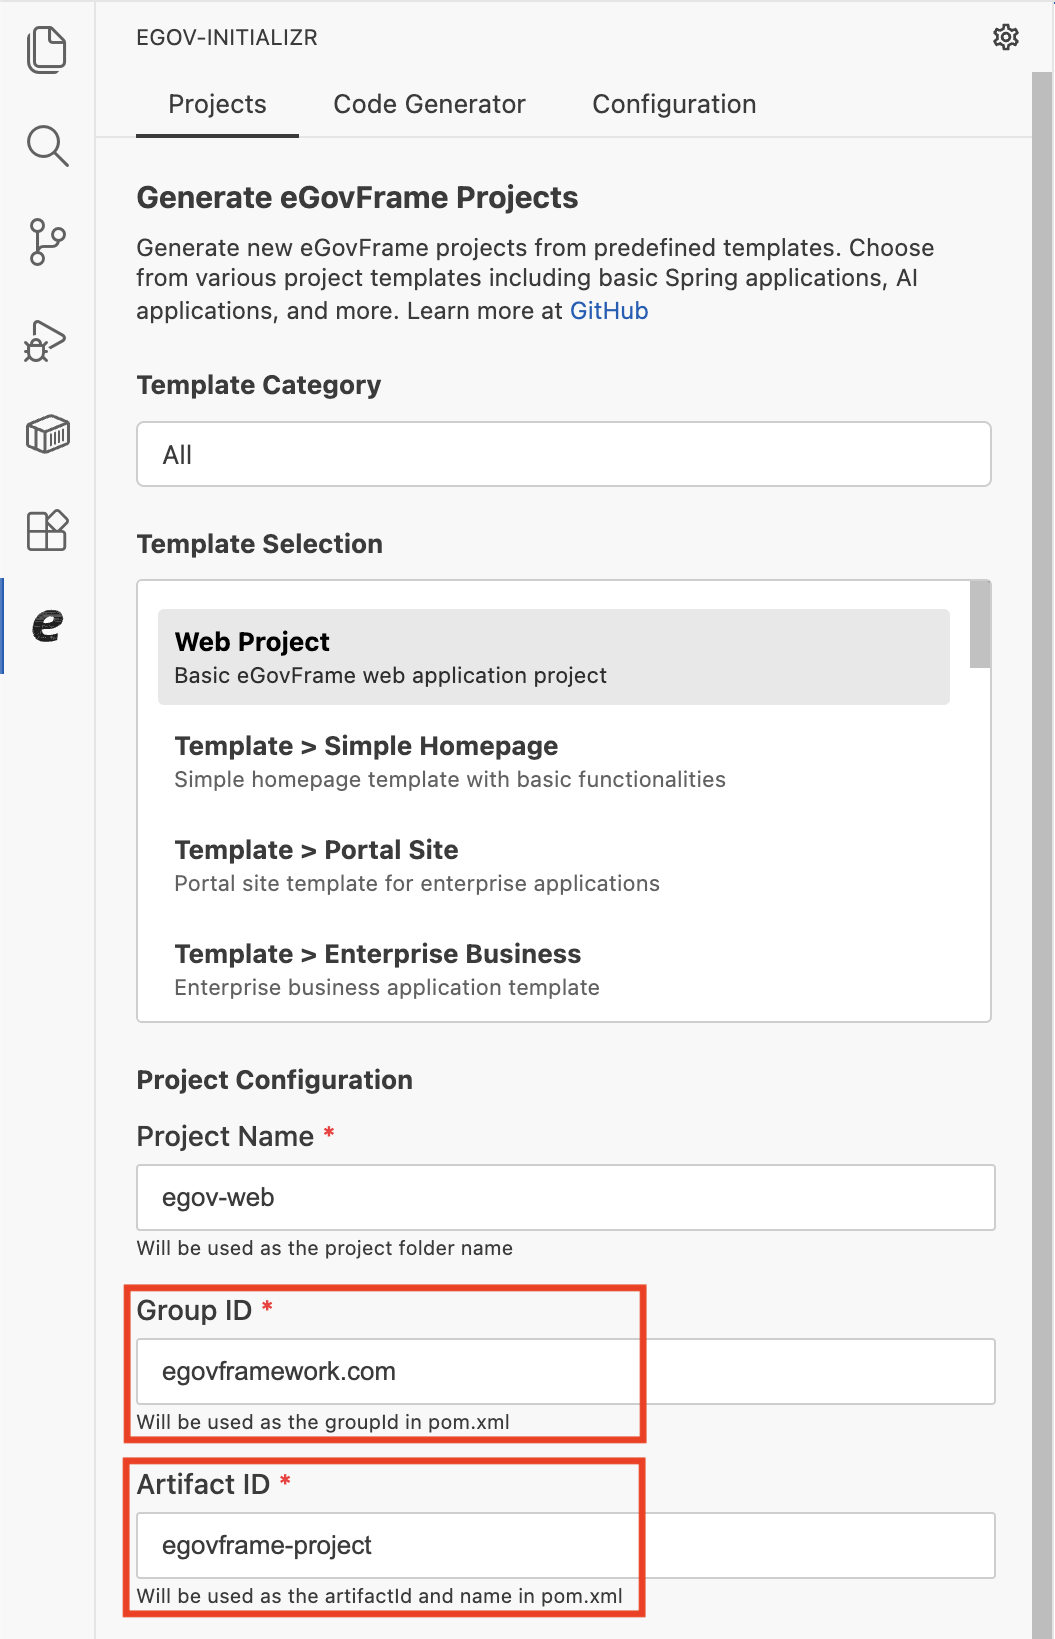Choose the Portal Site template
Viewport: 1055px width, 1639px height.
coord(553,865)
